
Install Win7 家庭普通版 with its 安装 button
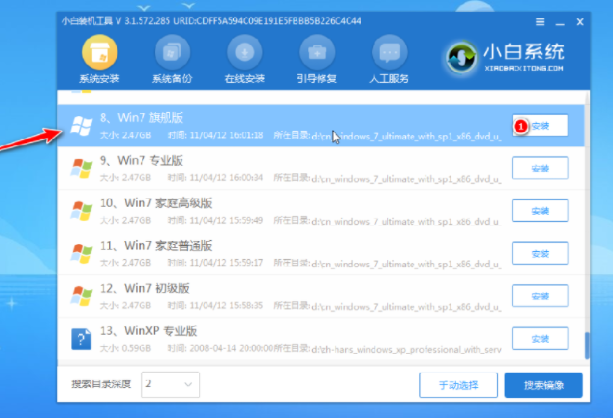pos(540,253)
